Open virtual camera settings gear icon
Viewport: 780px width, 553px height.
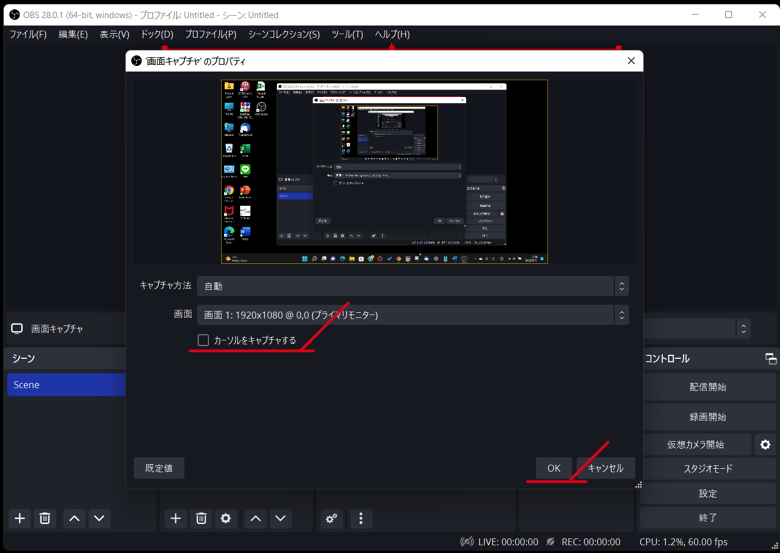(765, 445)
